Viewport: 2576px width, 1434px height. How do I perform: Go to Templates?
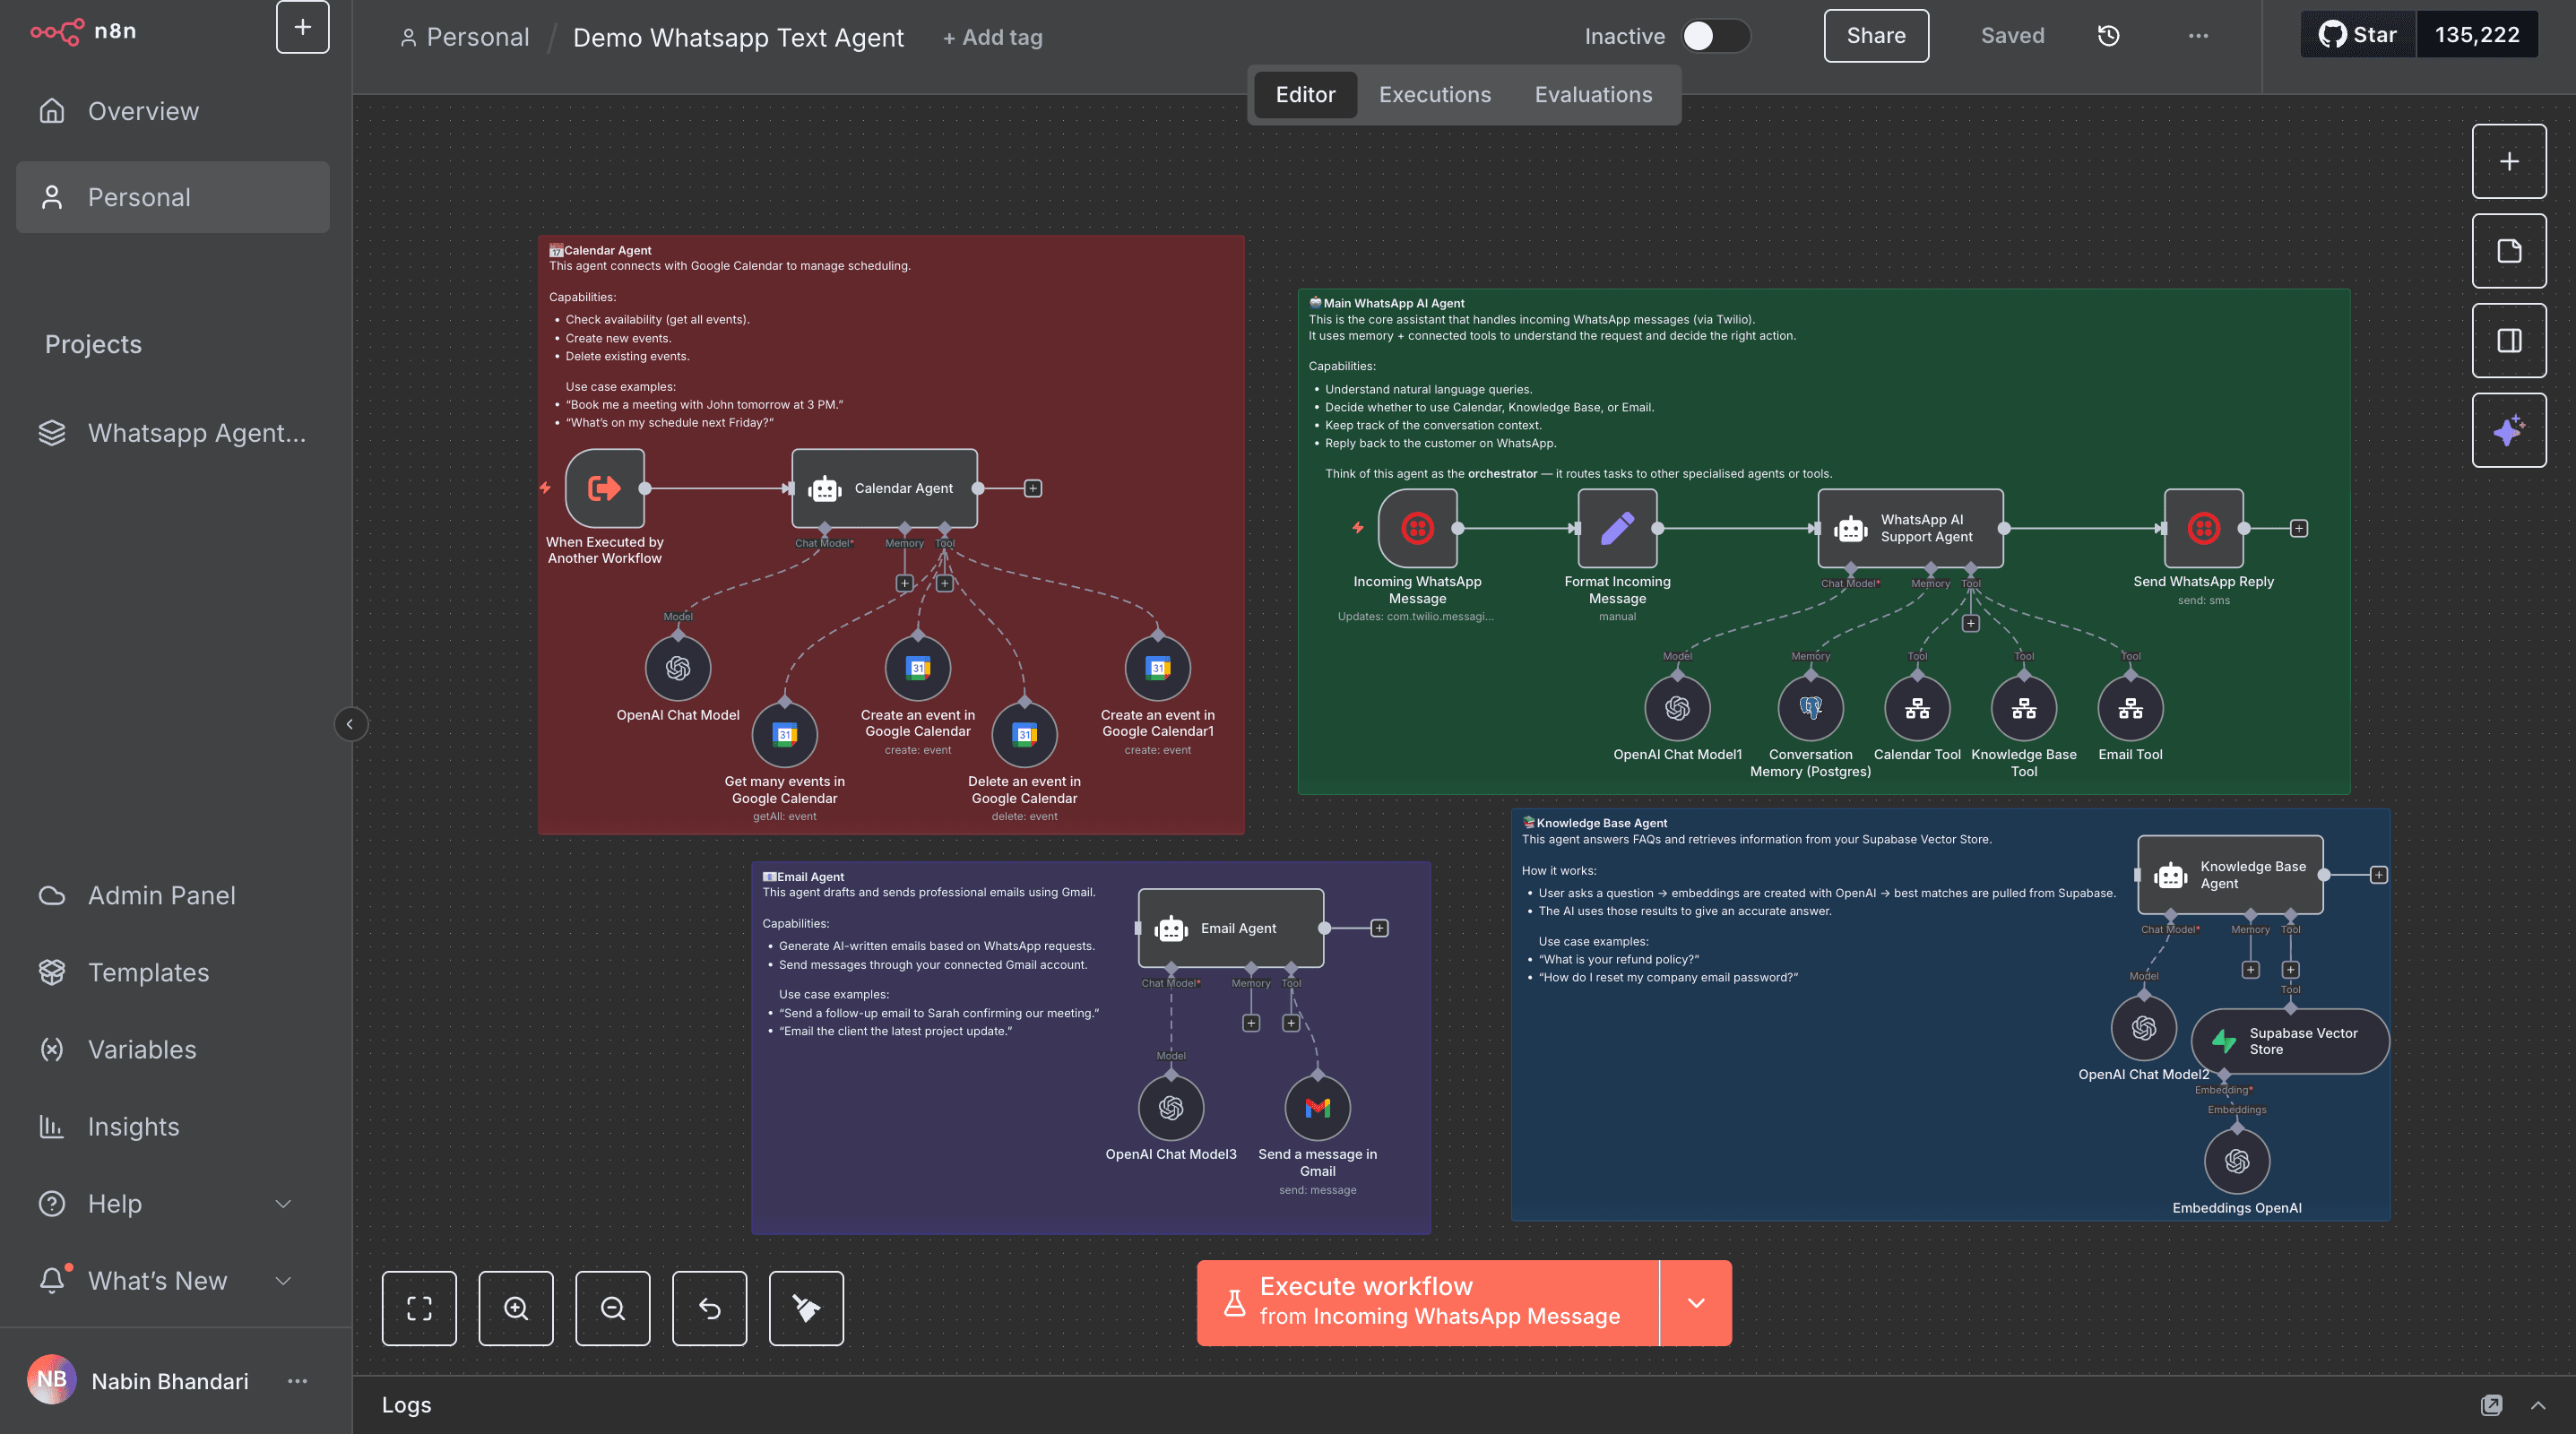(172, 972)
